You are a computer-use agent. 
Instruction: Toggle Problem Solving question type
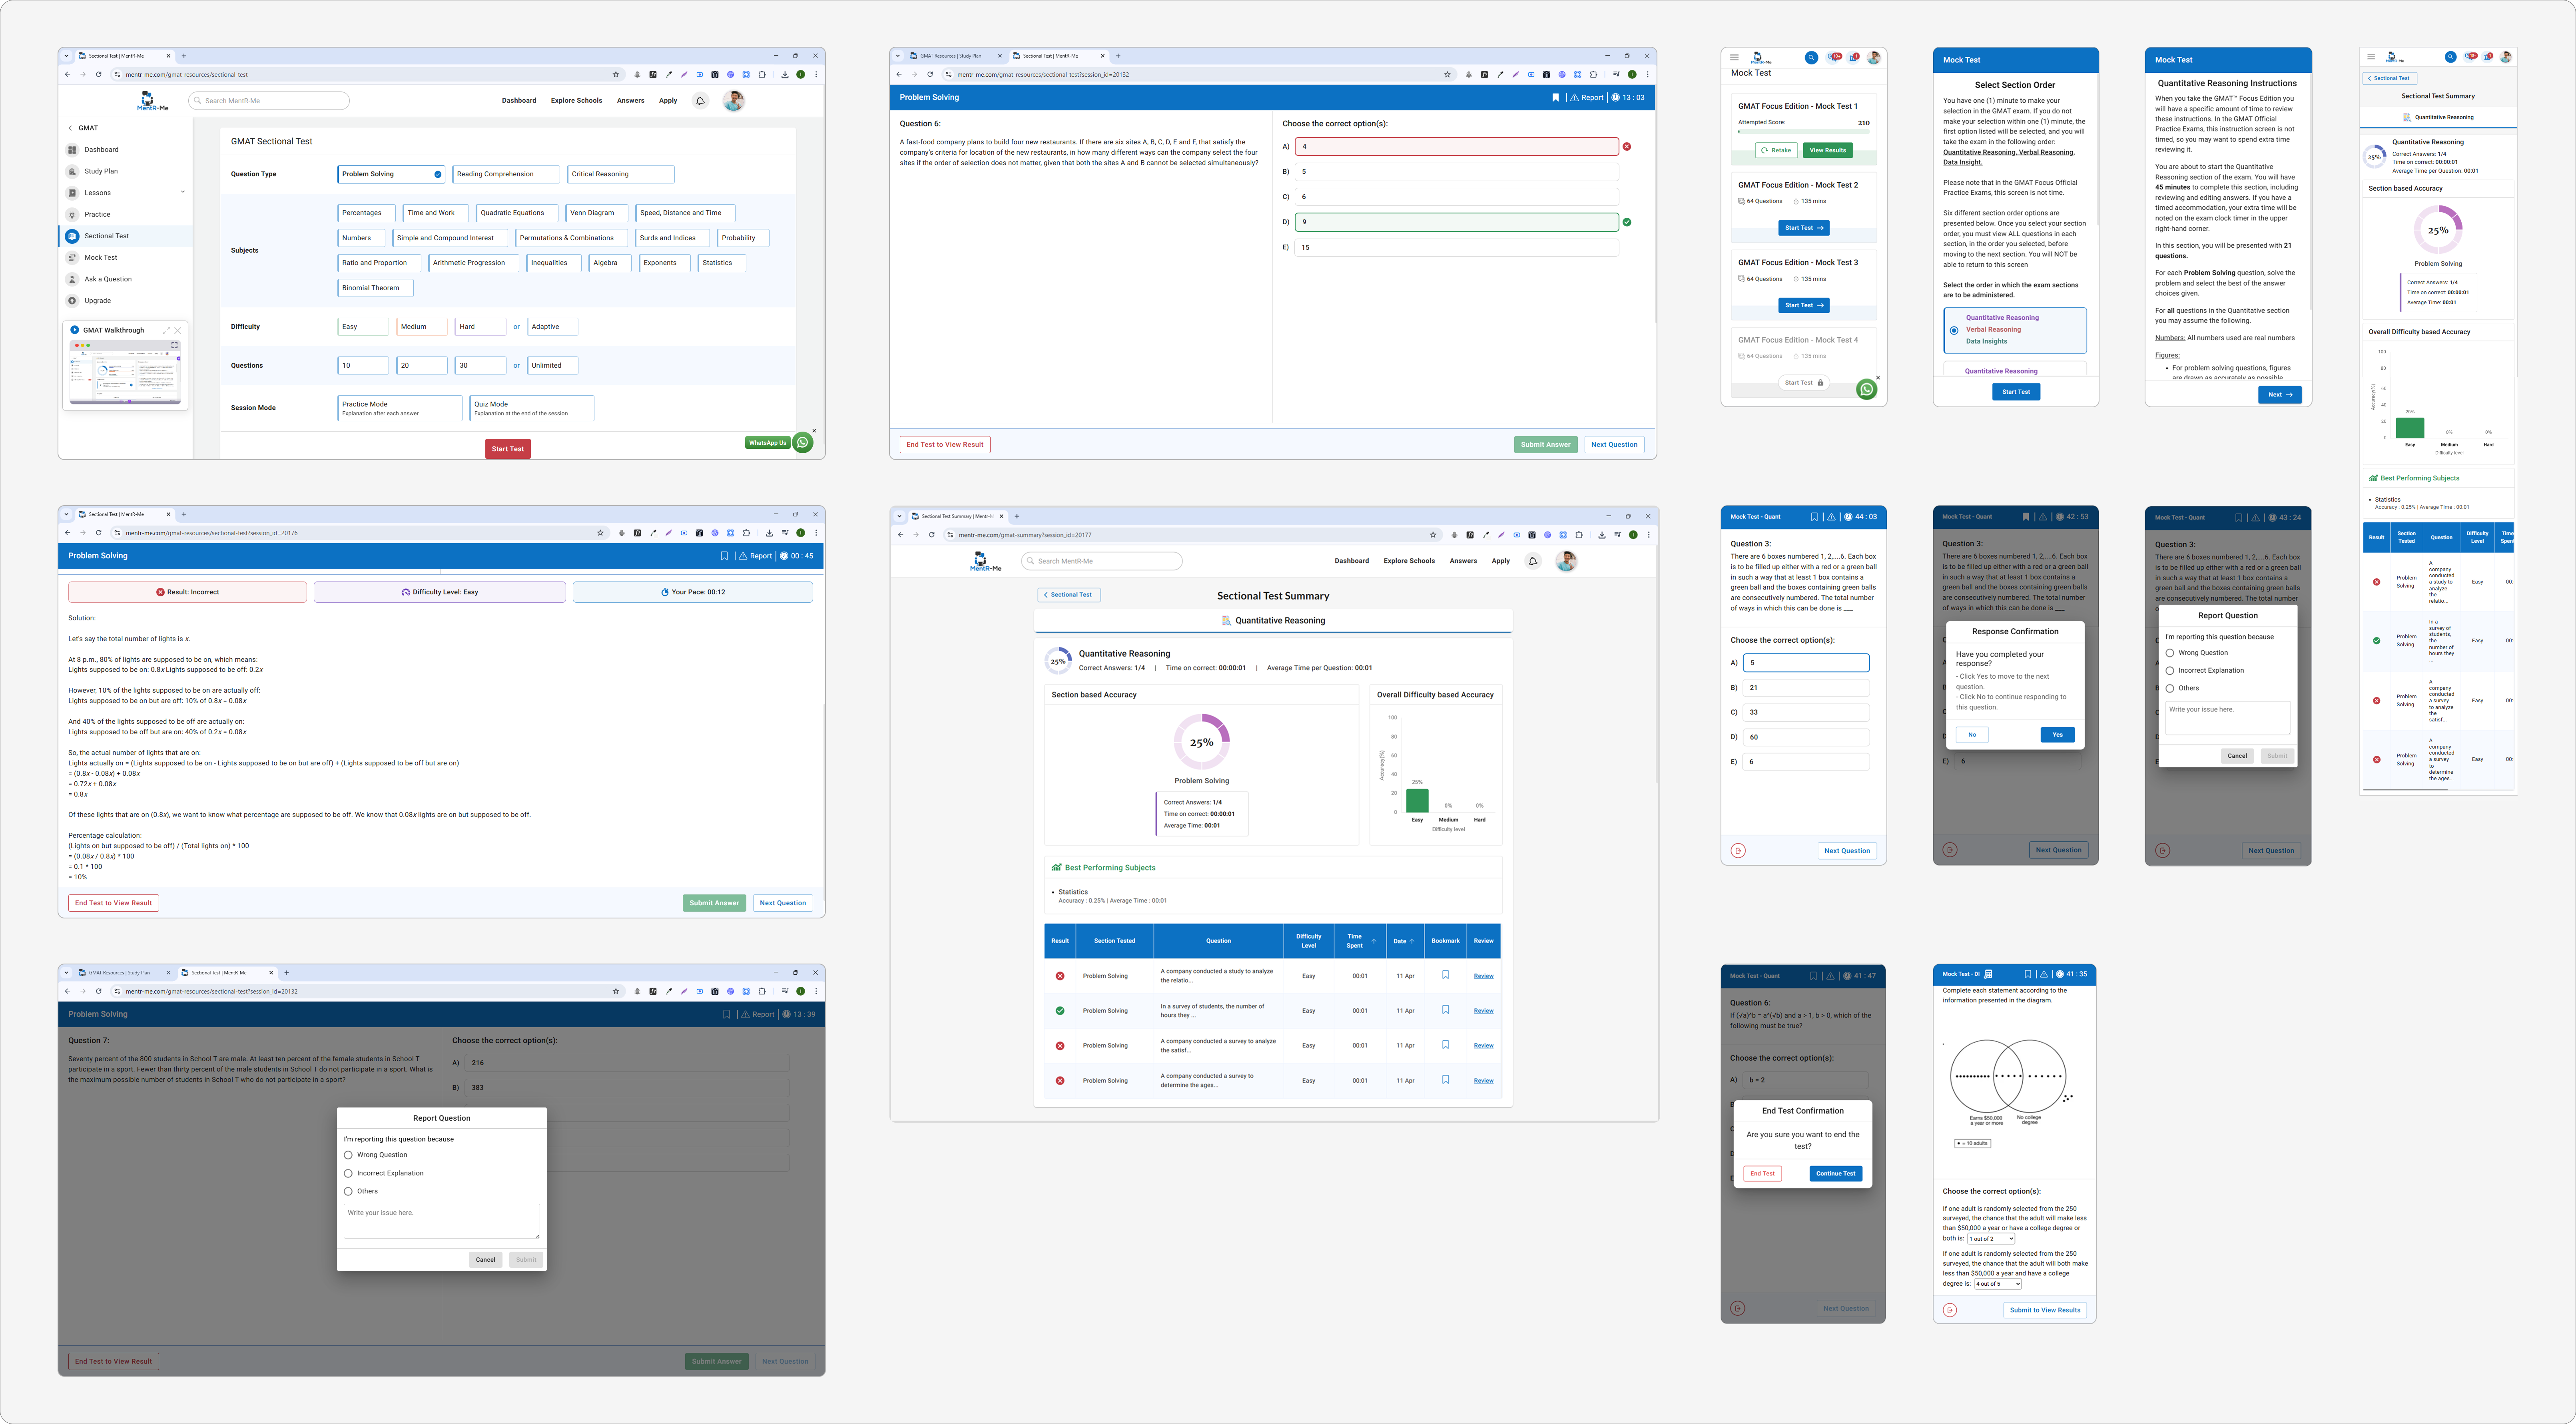tap(391, 174)
